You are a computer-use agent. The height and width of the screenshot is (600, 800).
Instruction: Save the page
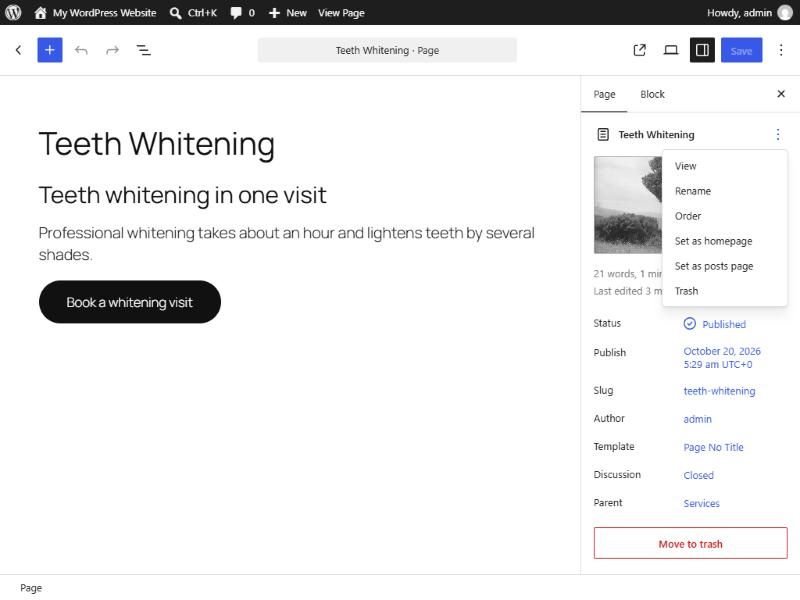coord(741,50)
